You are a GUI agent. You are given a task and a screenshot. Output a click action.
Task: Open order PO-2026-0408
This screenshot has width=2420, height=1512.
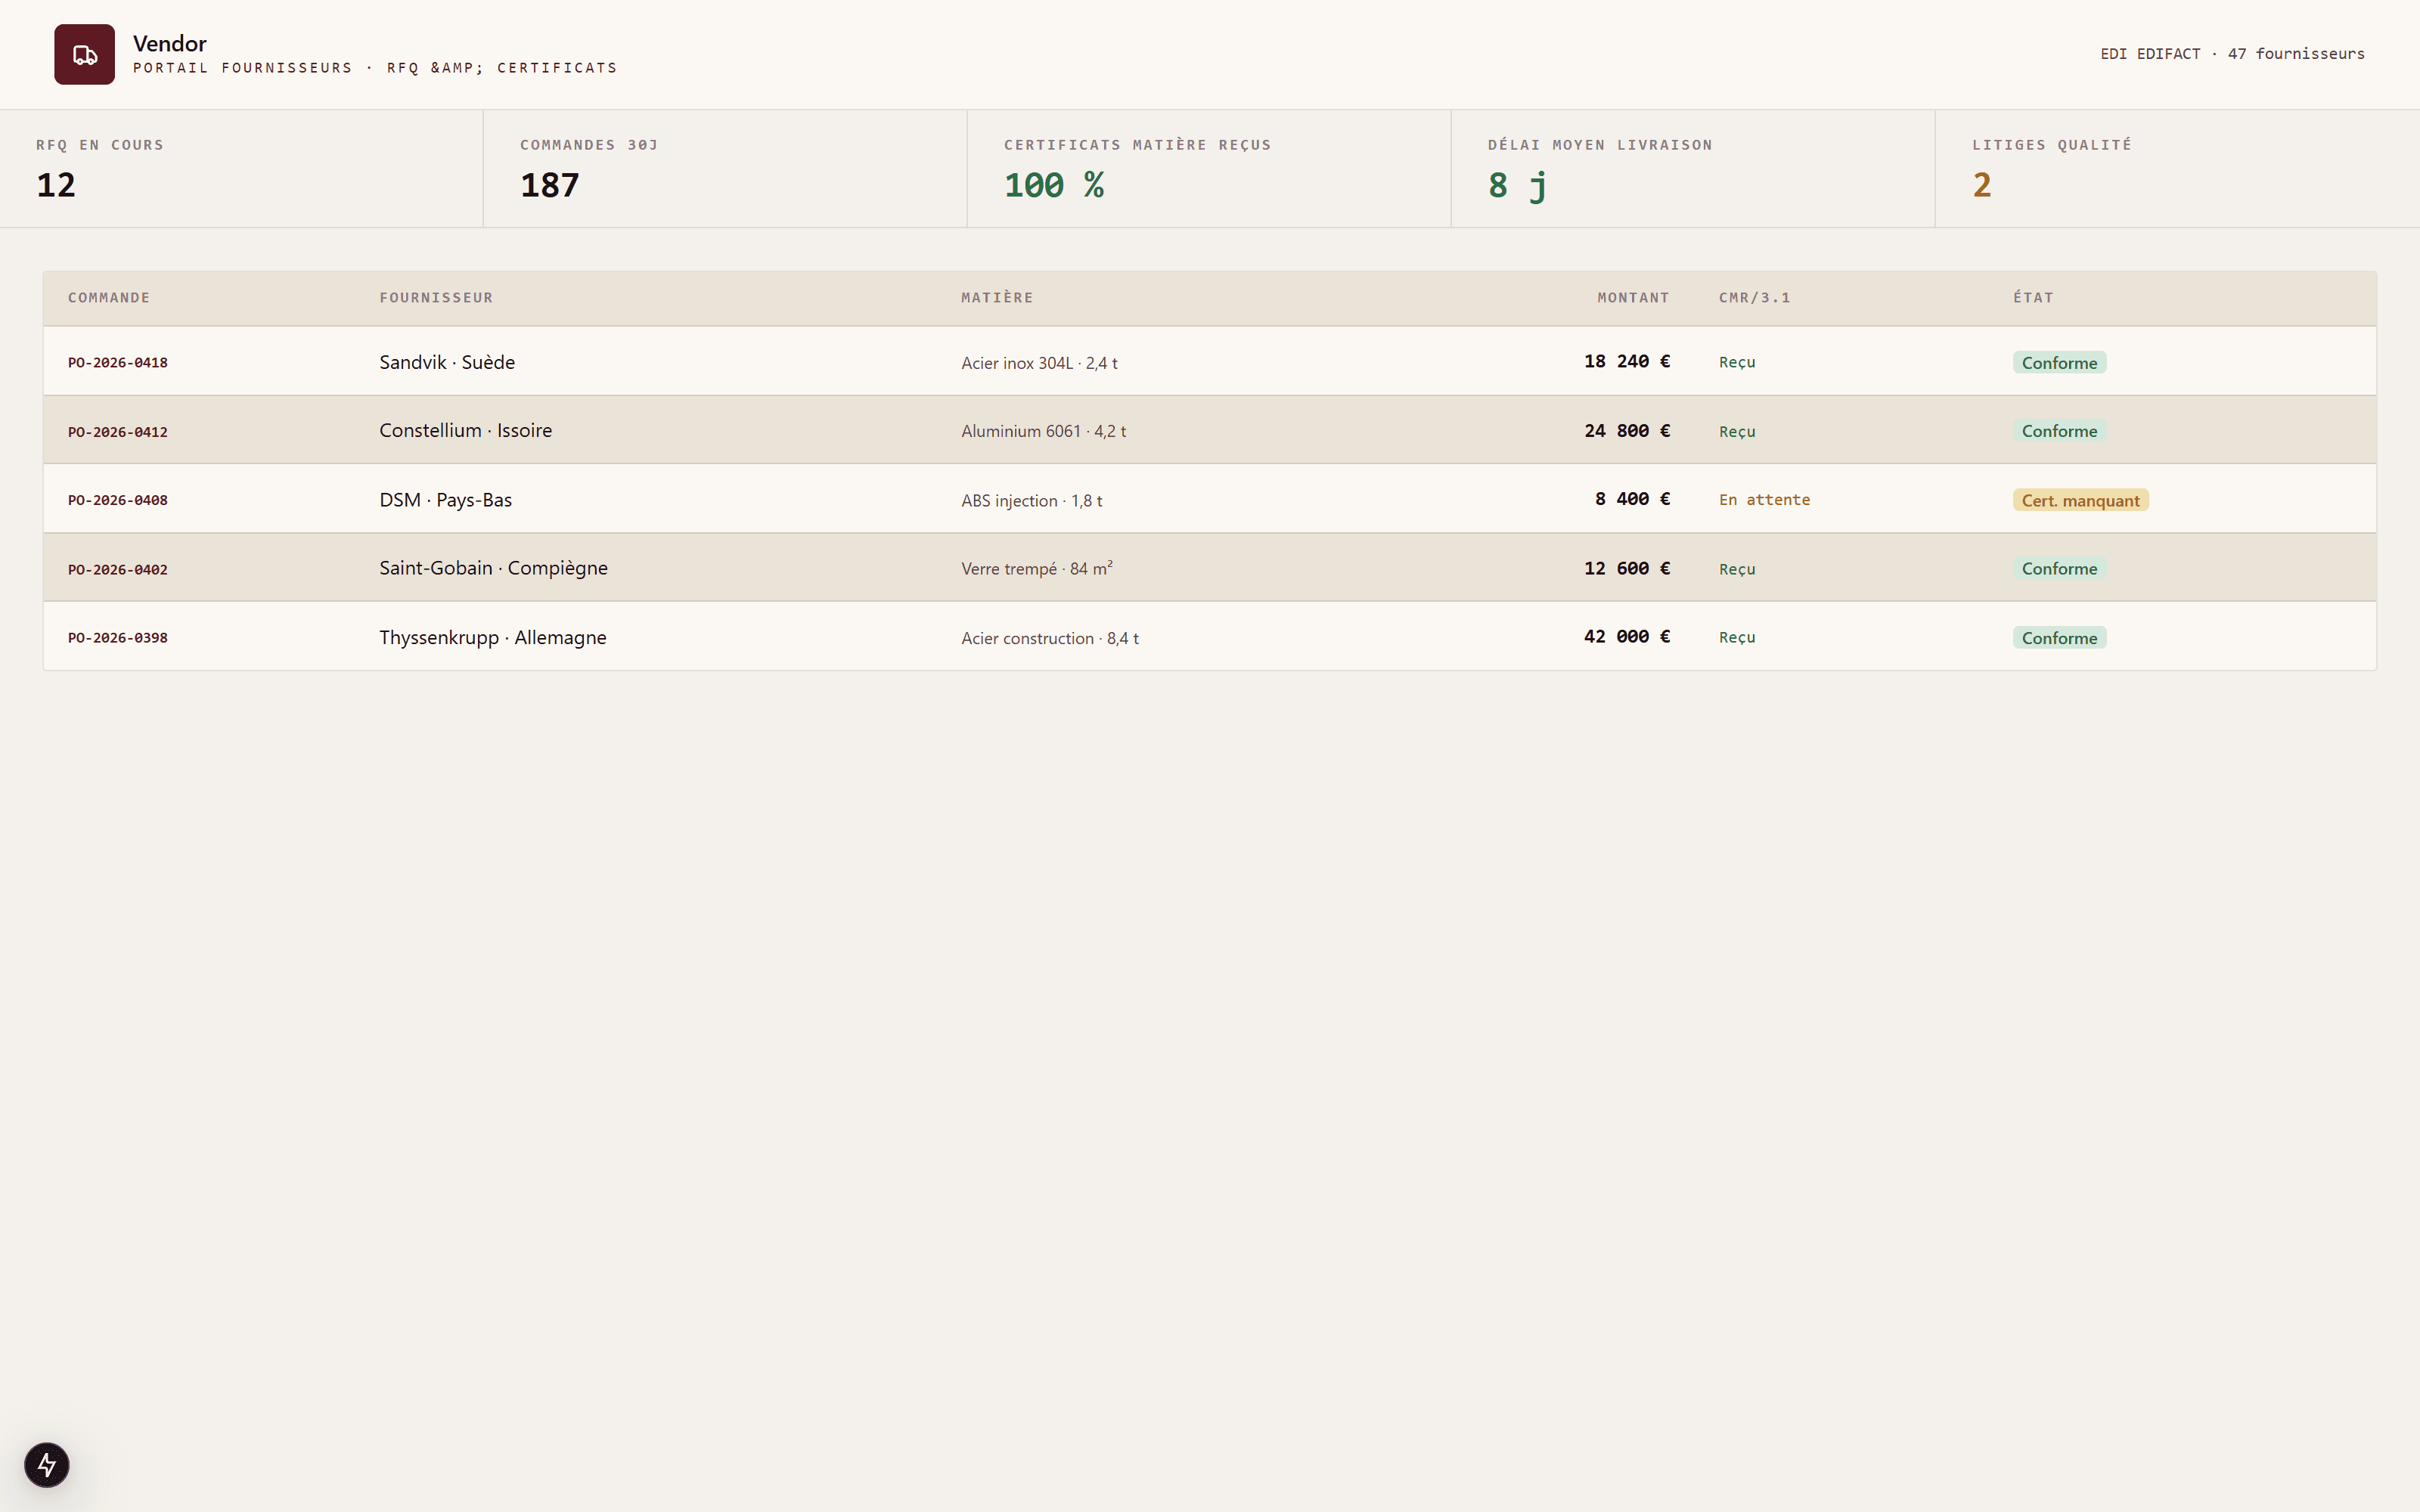[118, 500]
